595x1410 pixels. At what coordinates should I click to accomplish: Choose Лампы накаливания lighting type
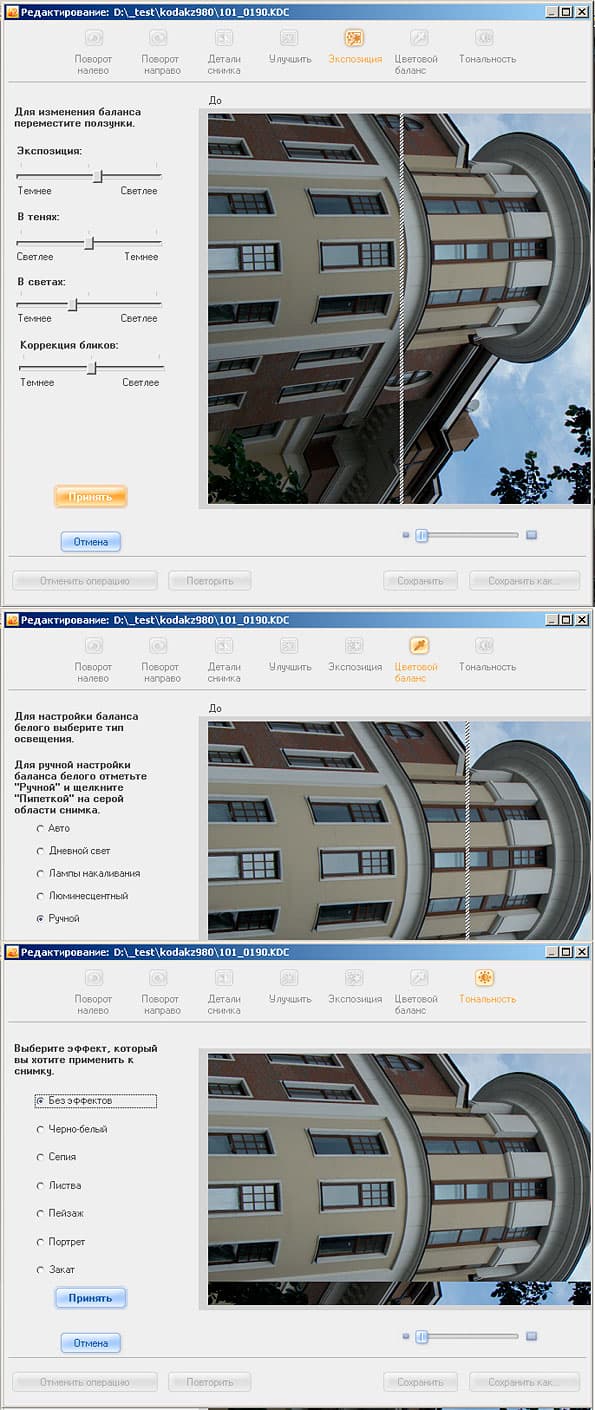(40, 874)
